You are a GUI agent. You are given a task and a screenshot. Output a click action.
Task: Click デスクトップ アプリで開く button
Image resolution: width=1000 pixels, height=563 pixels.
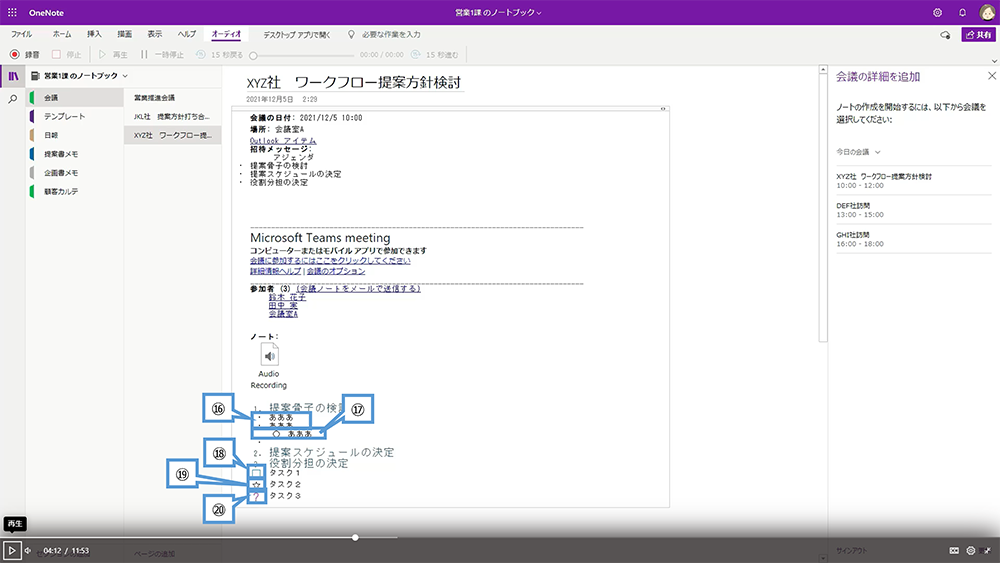[297, 35]
